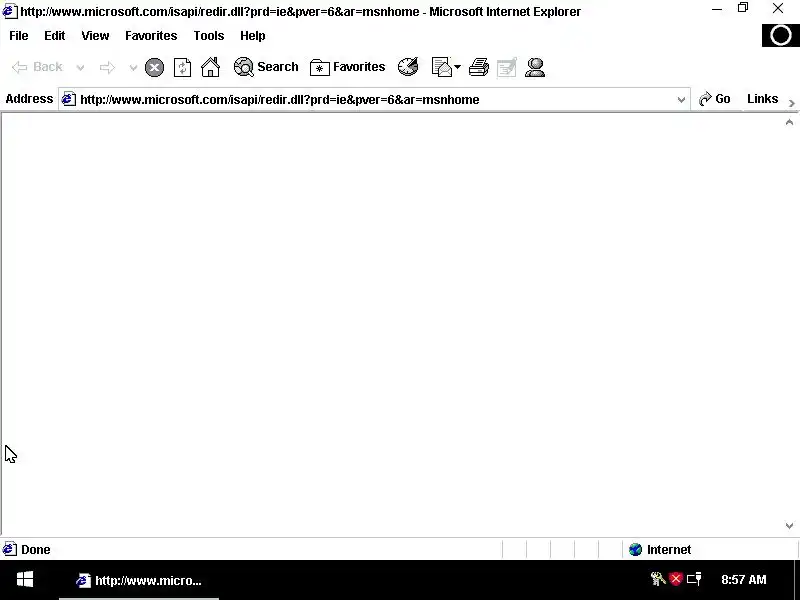
Task: Click inside the Address bar URL field
Action: tap(375, 99)
